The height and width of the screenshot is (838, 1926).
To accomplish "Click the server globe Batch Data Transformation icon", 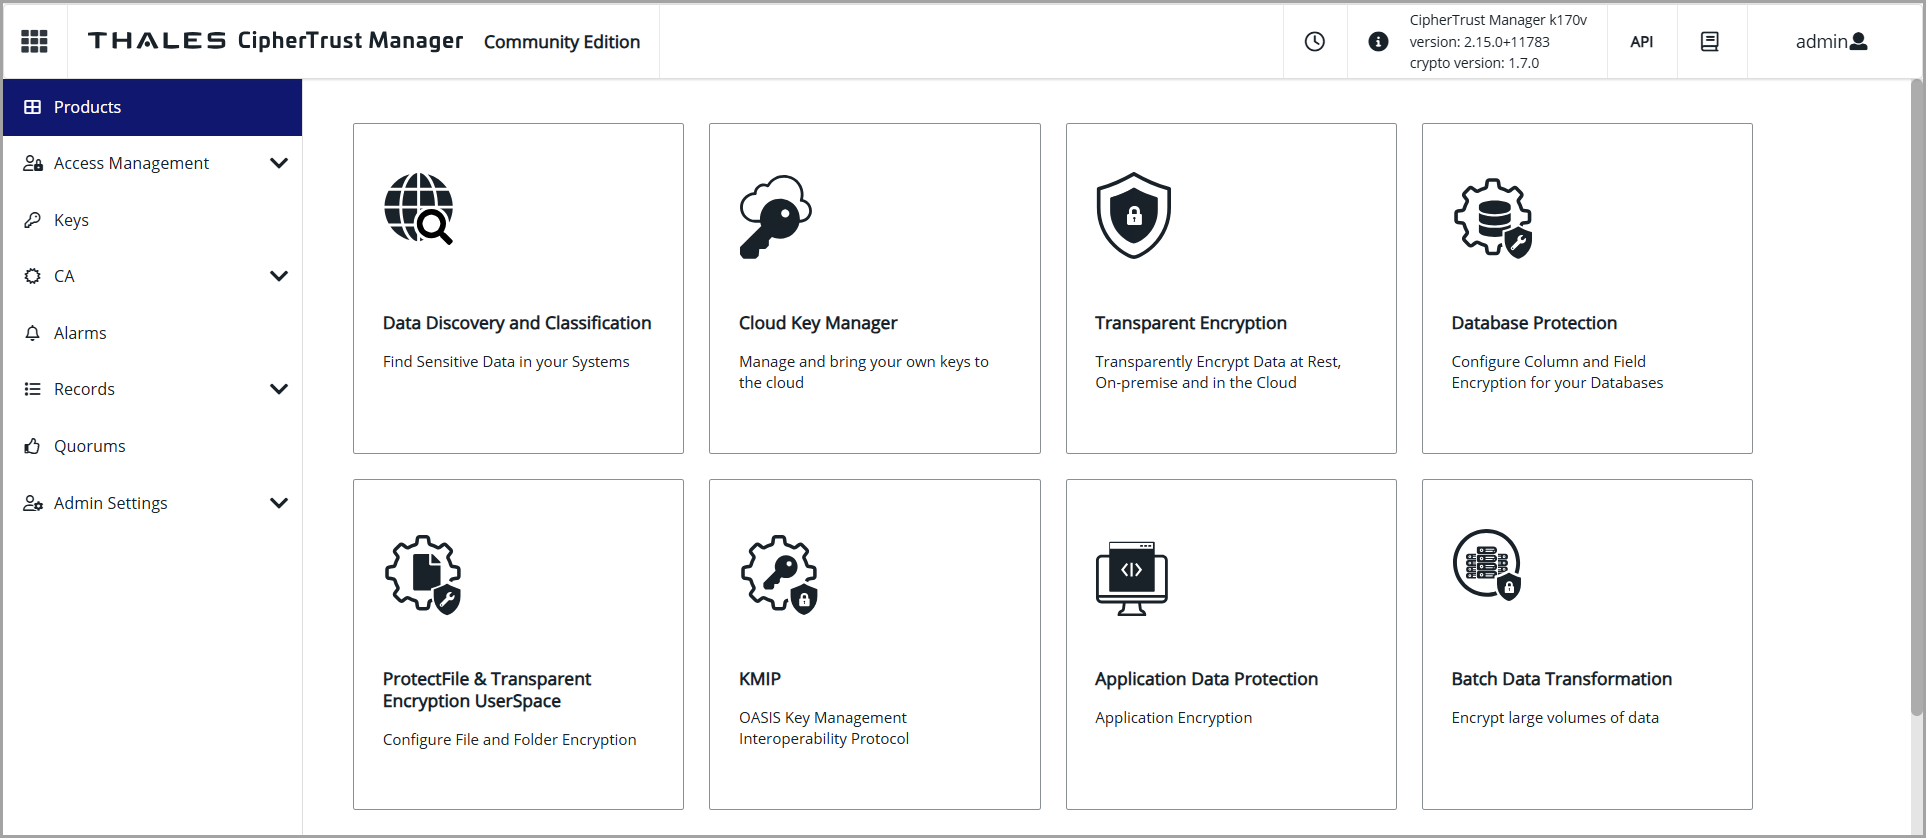I will point(1487,564).
